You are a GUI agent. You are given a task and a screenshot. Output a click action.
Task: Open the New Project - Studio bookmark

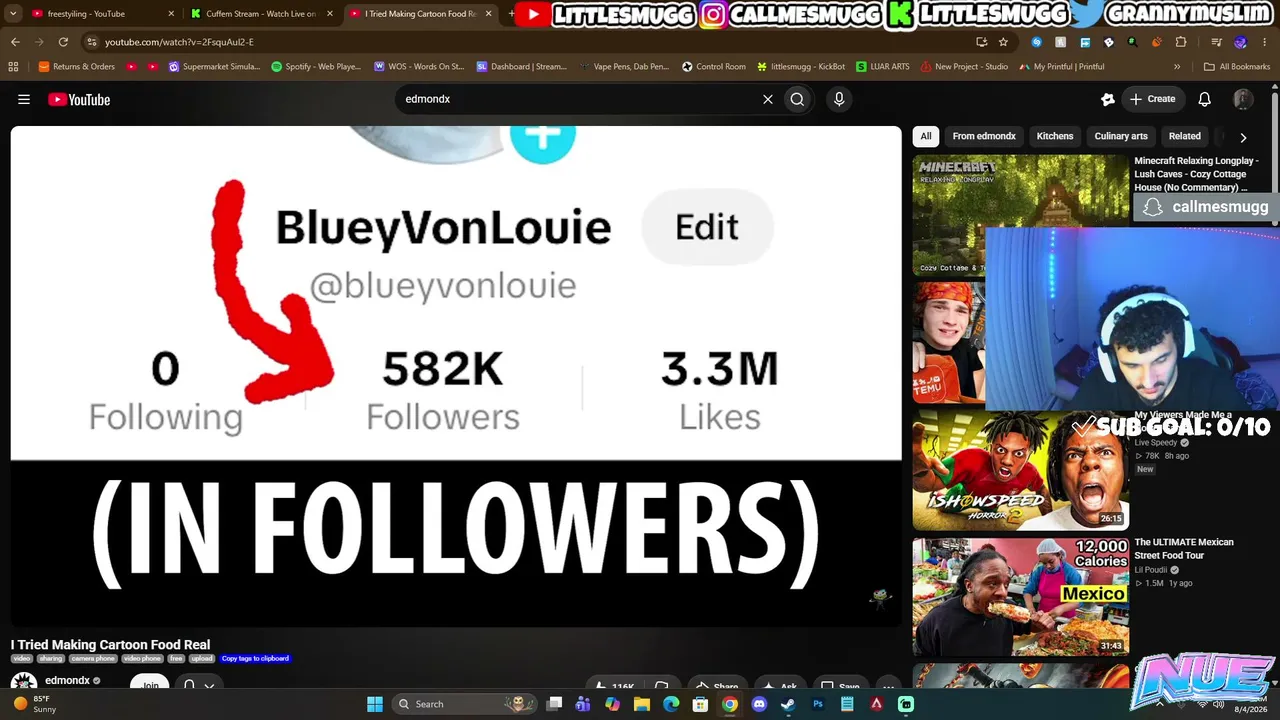pos(964,67)
